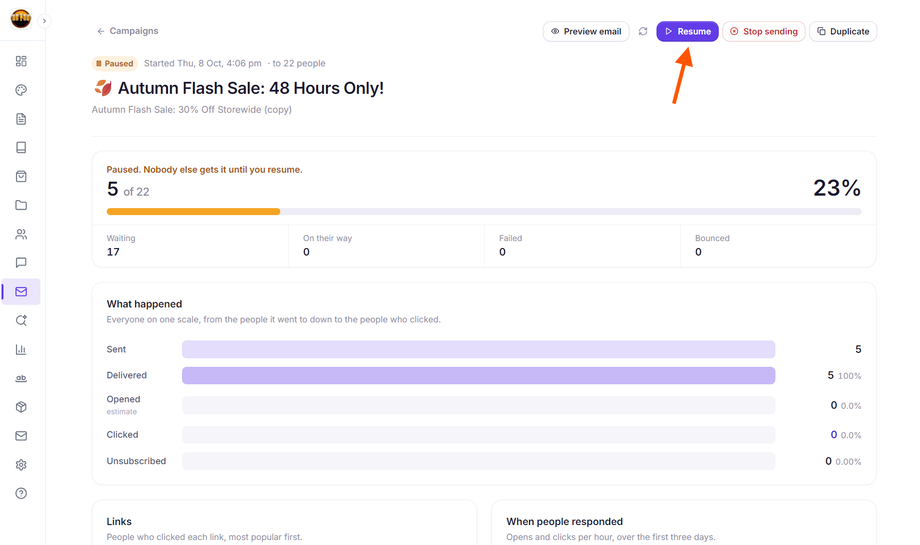
Task: Open the folder icon in sidebar
Action: pyautogui.click(x=21, y=205)
